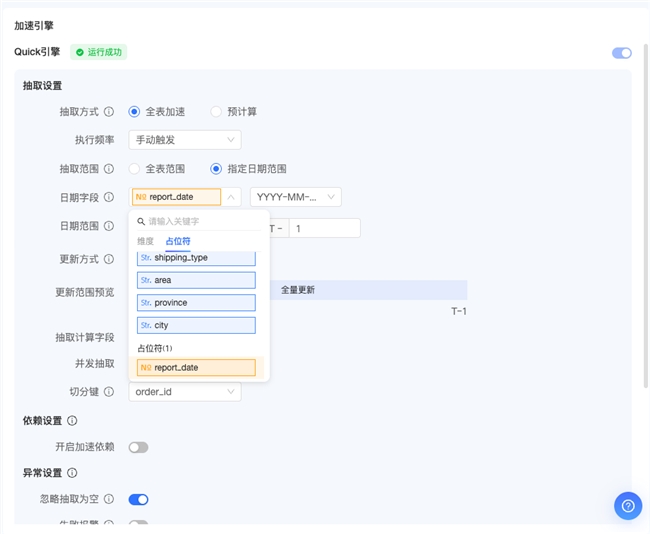Switch to the 维度 tab in the field list
This screenshot has width=650, height=534.
tap(145, 241)
